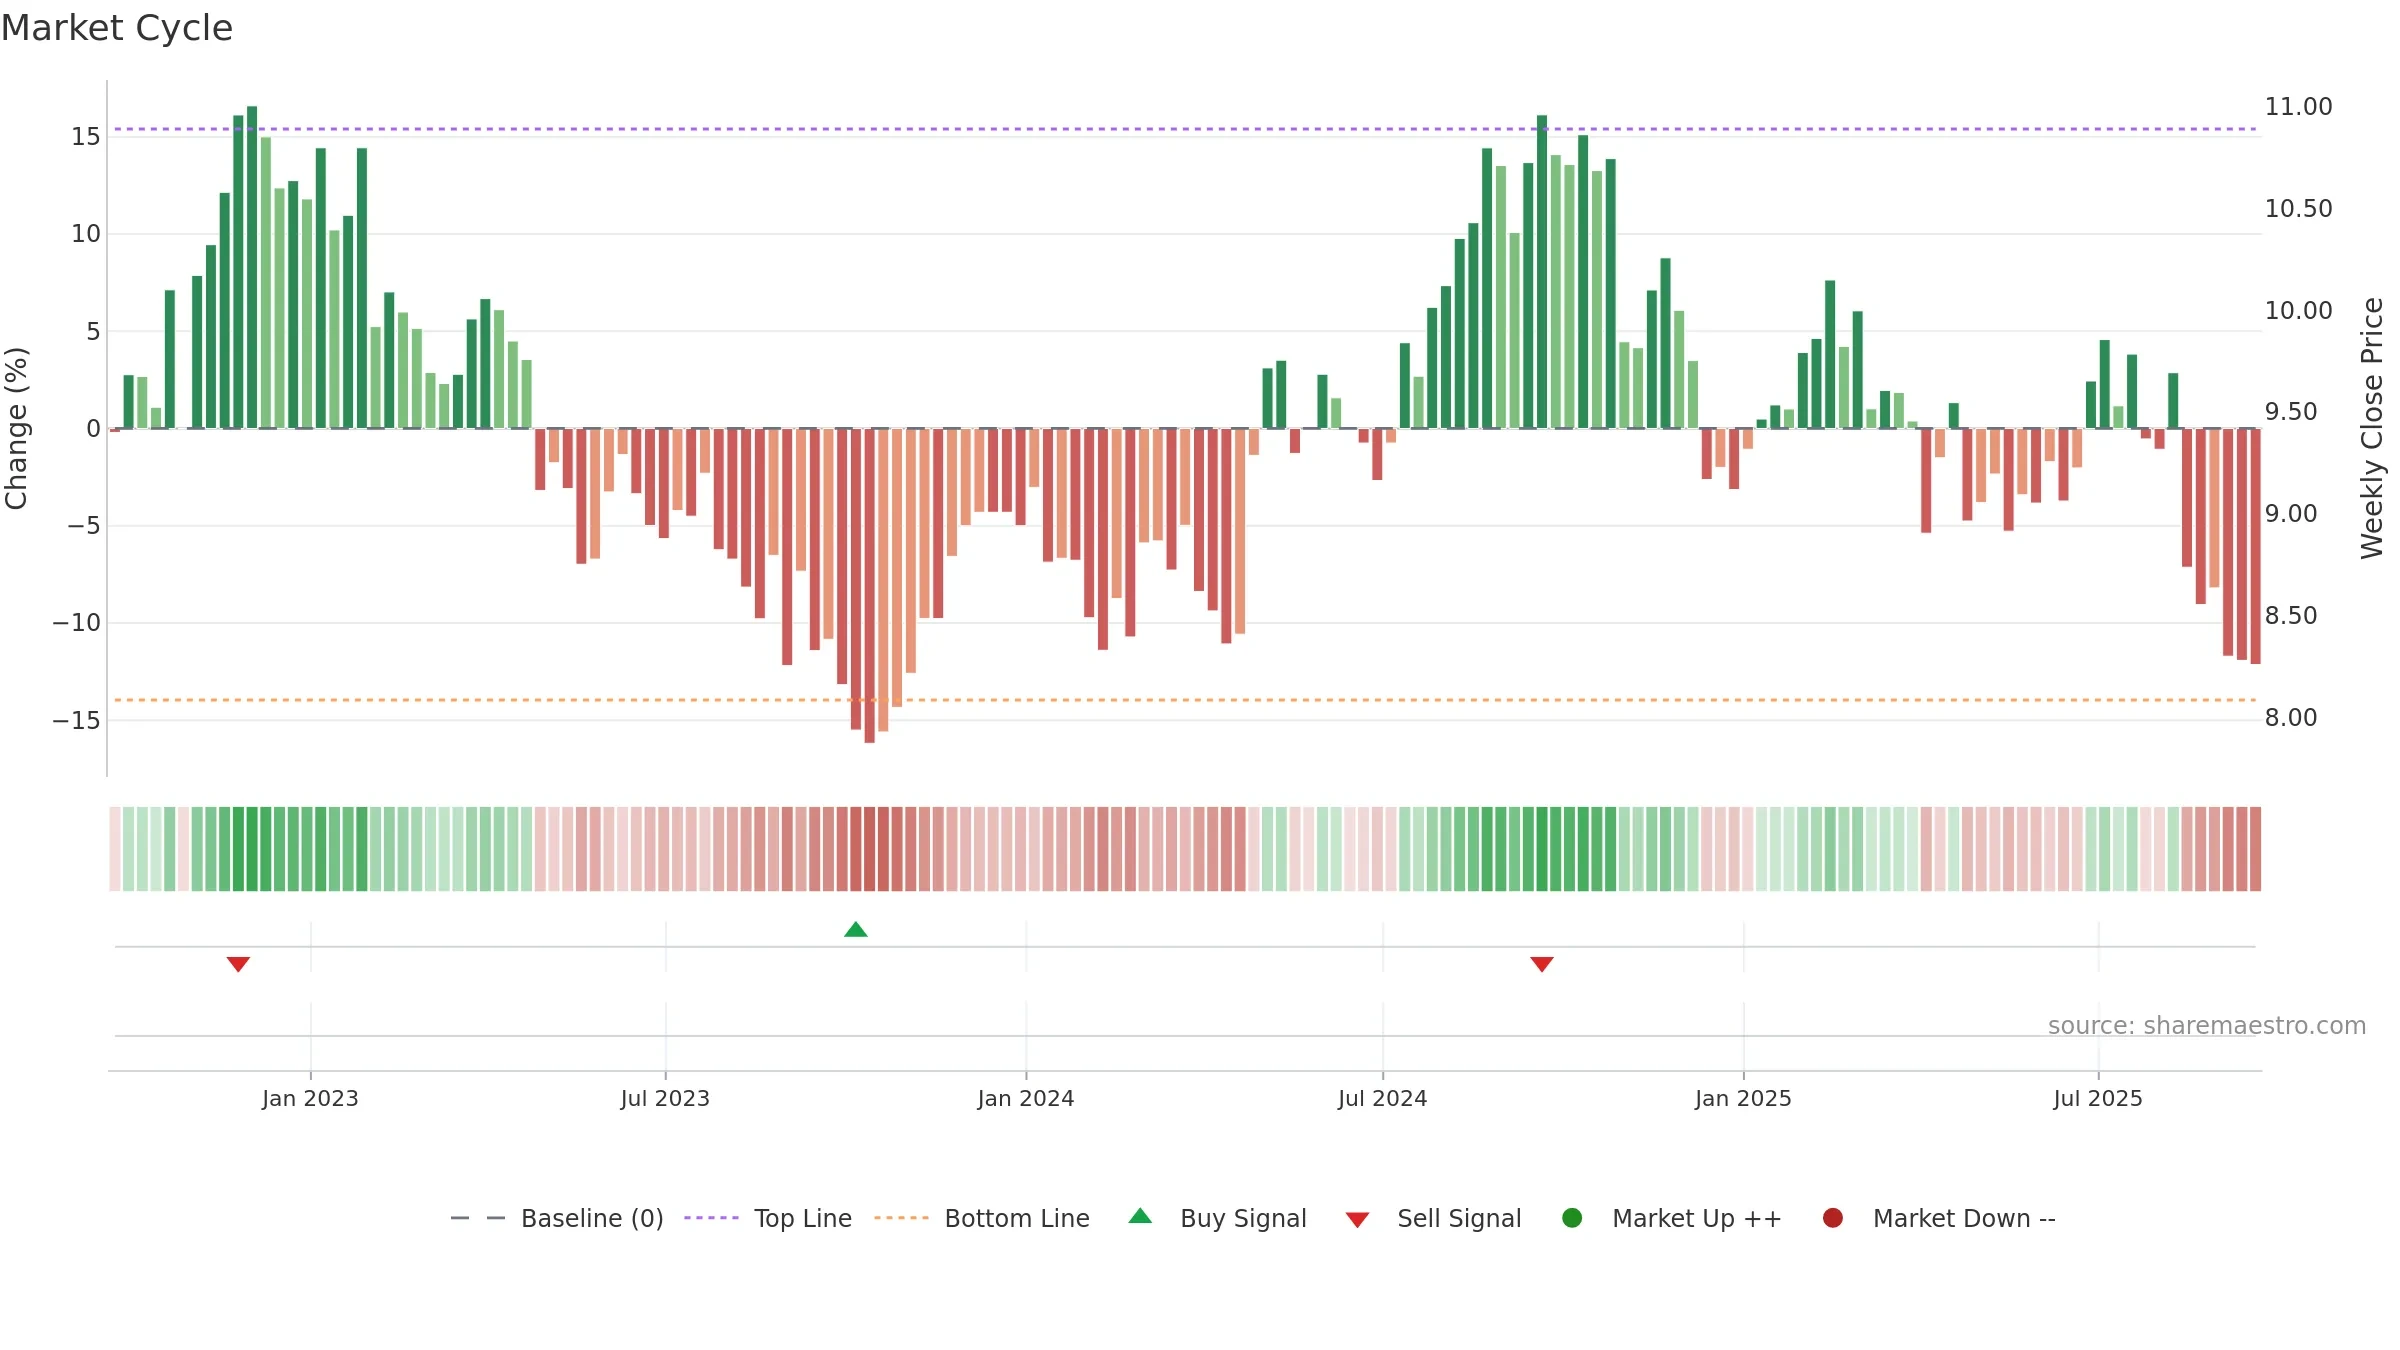The image size is (2400, 1350).
Task: Click the Jul 2024 axis label
Action: 1383,1099
